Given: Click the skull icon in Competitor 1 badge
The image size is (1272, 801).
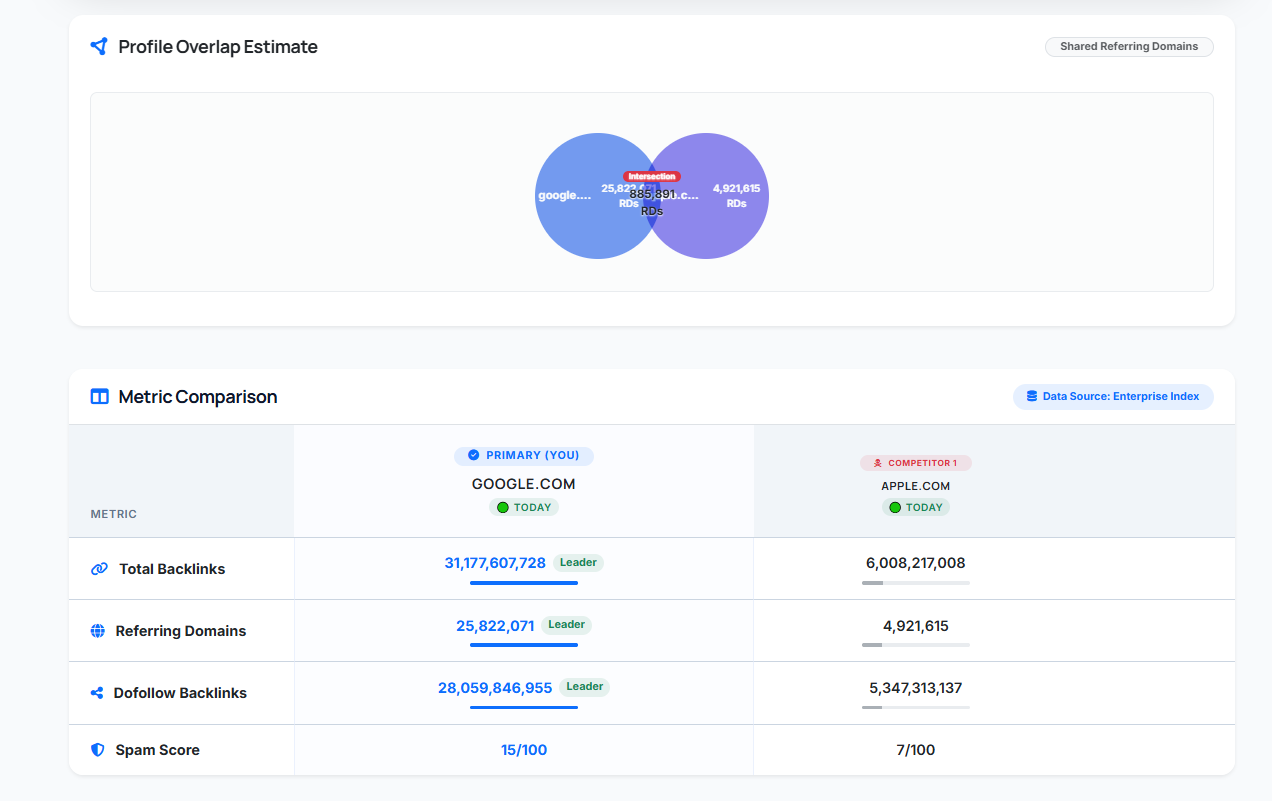Looking at the screenshot, I should [x=877, y=463].
